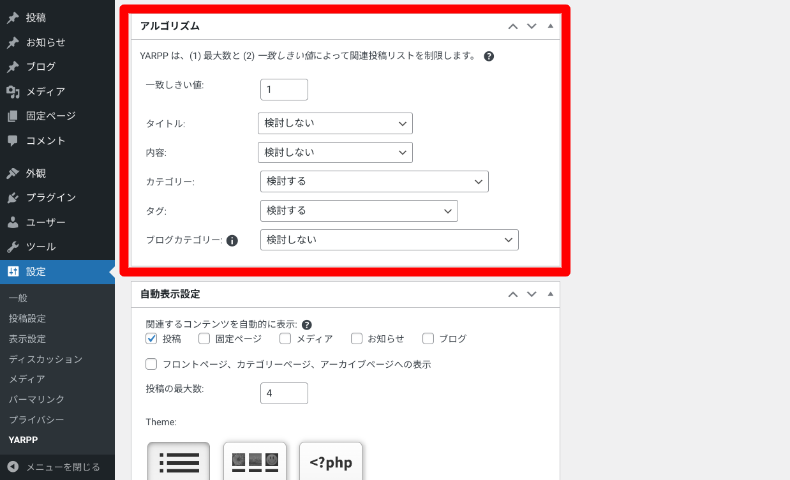Click the 投稿 pin icon in sidebar
The height and width of the screenshot is (480, 790).
pyautogui.click(x=13, y=18)
